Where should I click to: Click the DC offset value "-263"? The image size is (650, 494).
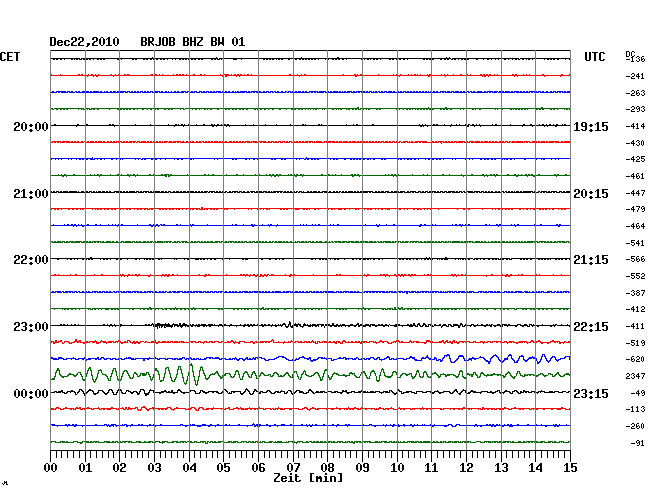pos(635,93)
